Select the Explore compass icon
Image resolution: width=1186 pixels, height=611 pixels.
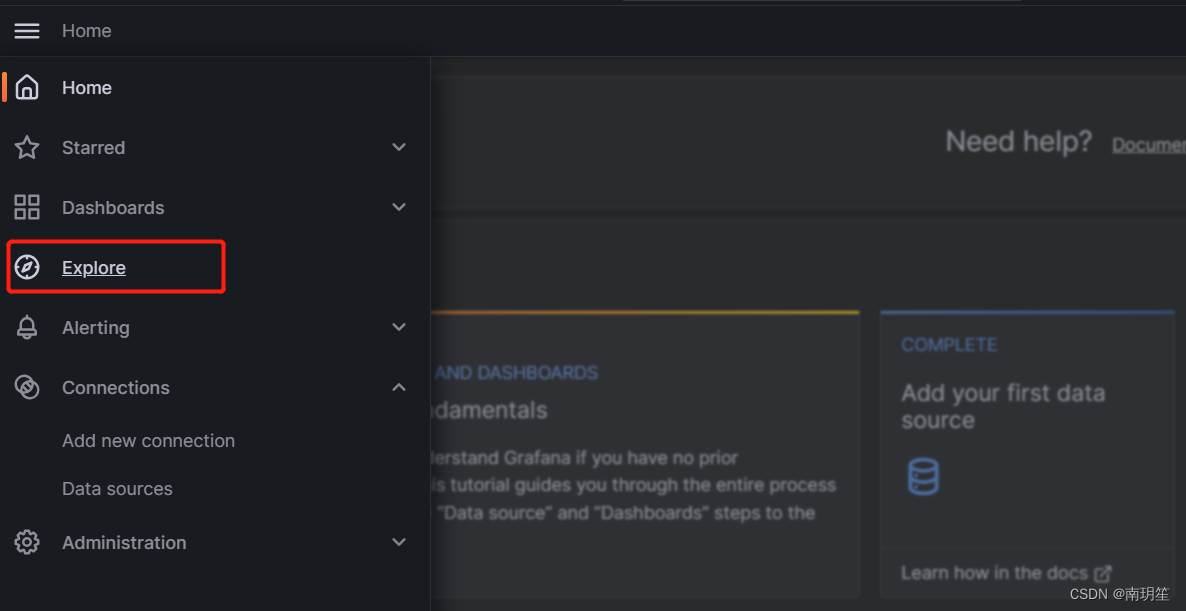click(x=26, y=267)
